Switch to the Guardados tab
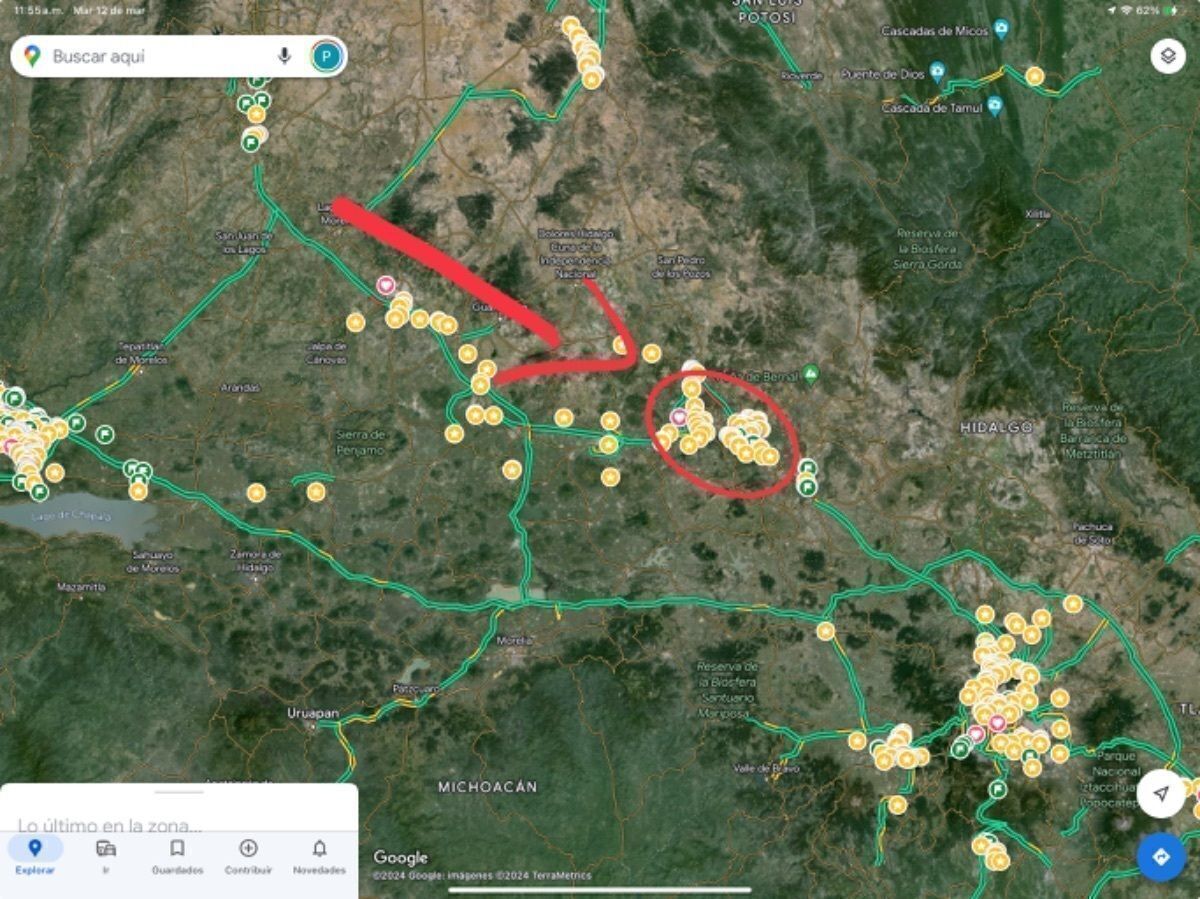1200x899 pixels. coord(177,857)
